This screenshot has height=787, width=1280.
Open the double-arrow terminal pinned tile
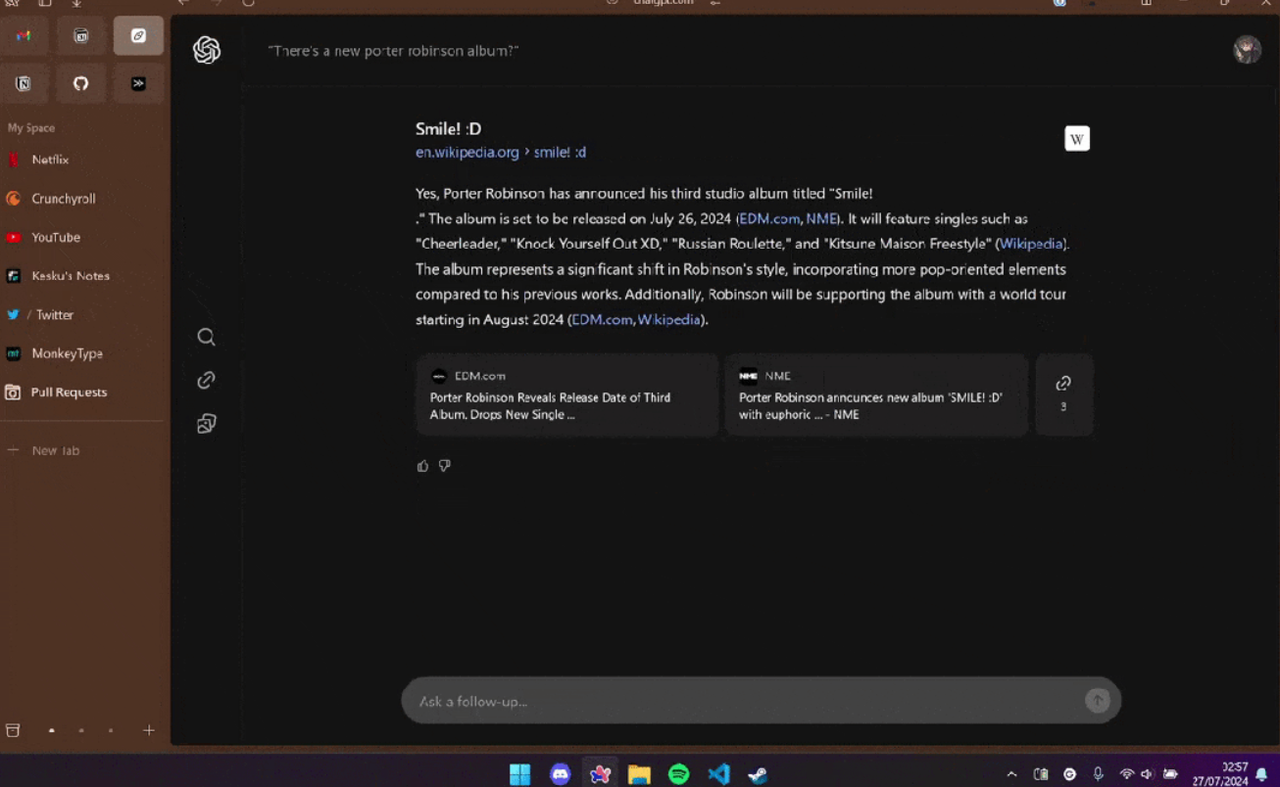click(x=138, y=84)
